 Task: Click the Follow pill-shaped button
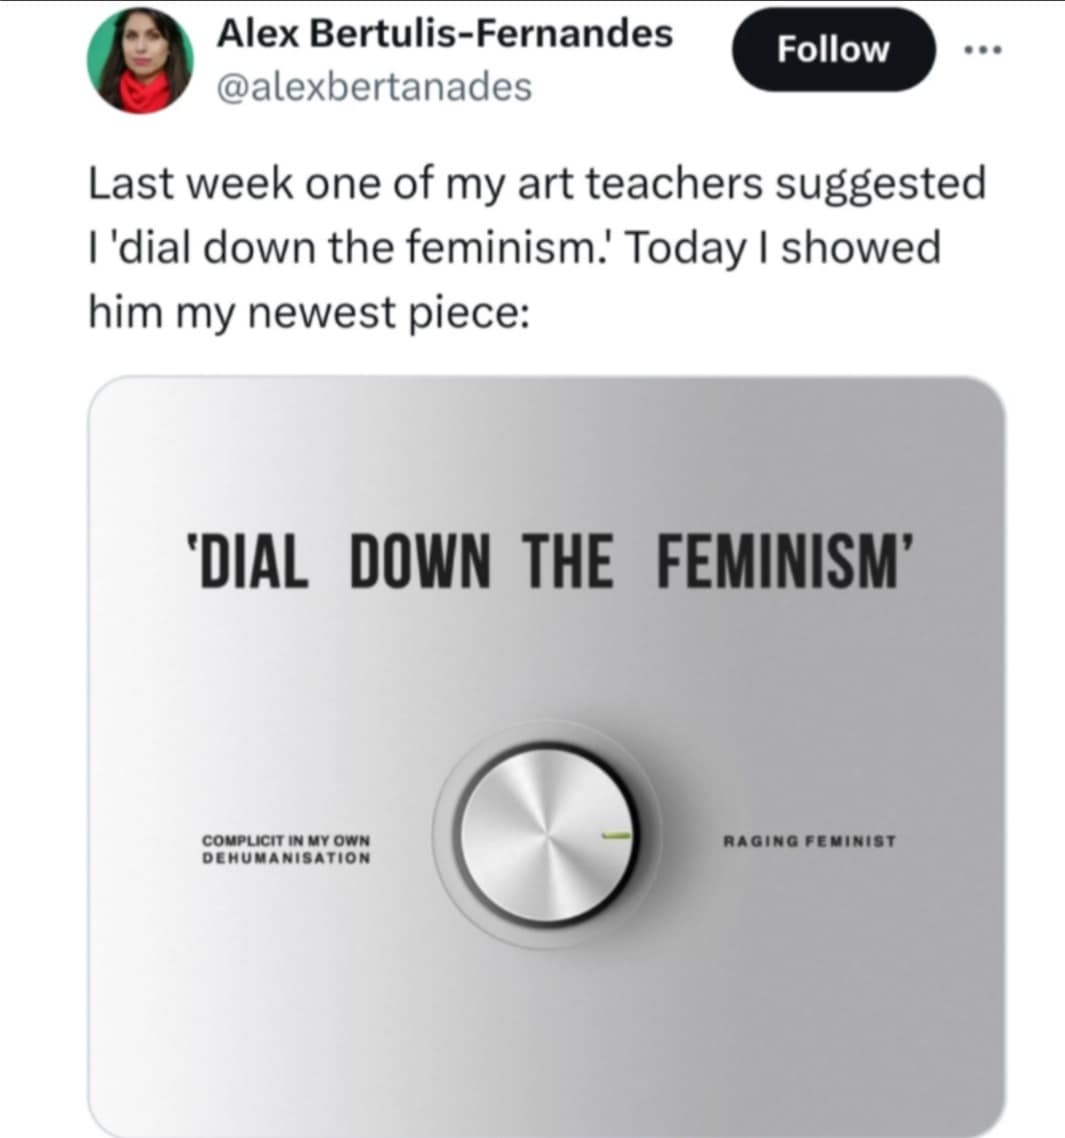[833, 48]
